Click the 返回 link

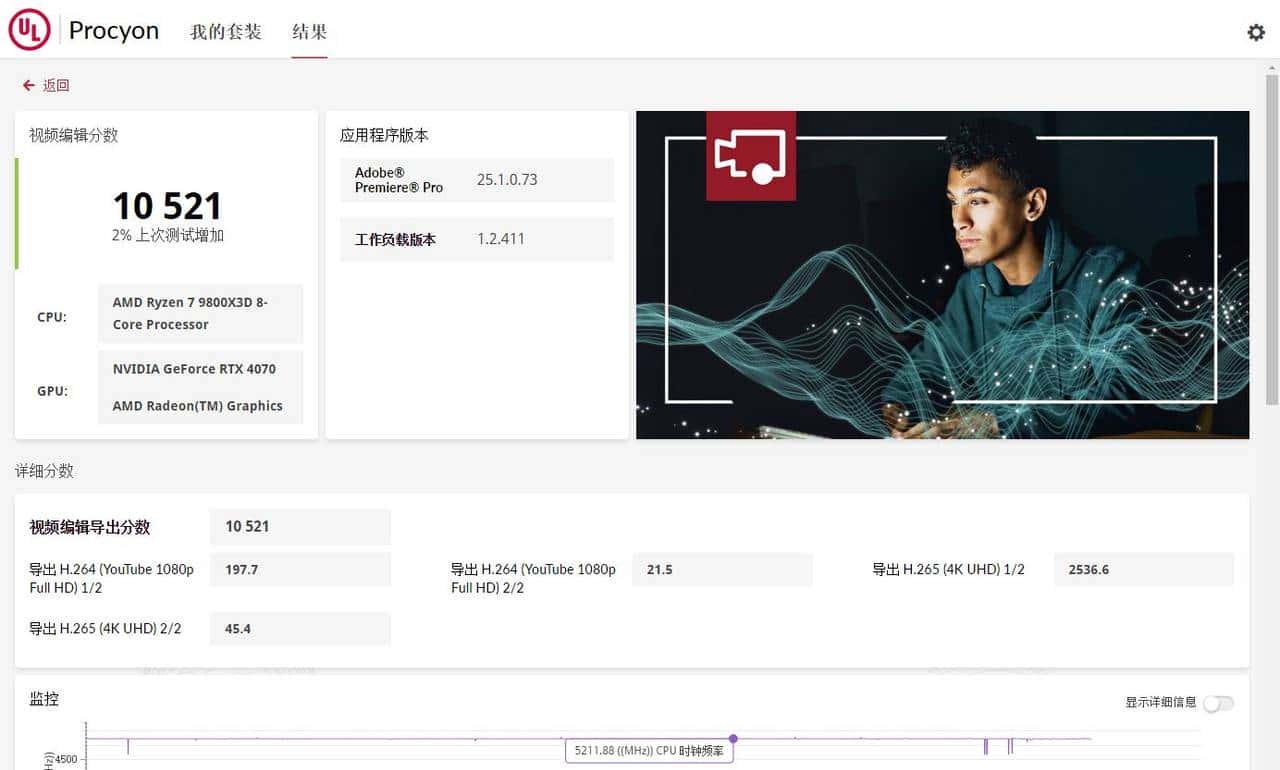(56, 86)
